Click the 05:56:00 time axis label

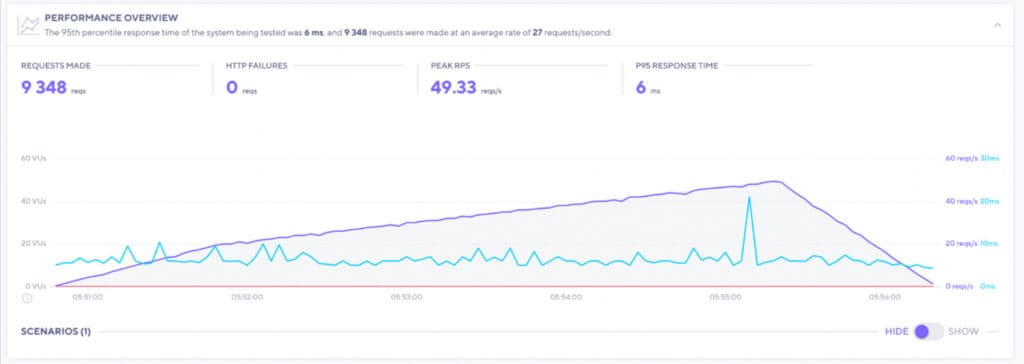pyautogui.click(x=885, y=297)
